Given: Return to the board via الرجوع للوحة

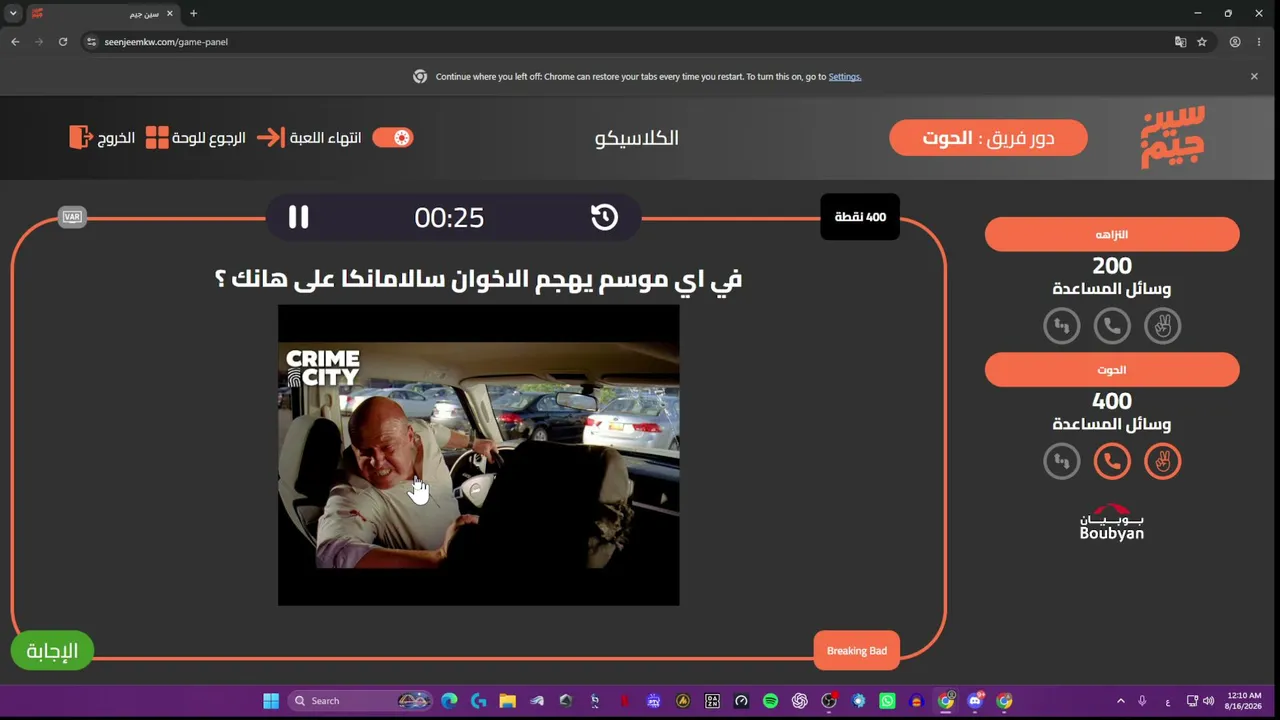Looking at the screenshot, I should [196, 138].
